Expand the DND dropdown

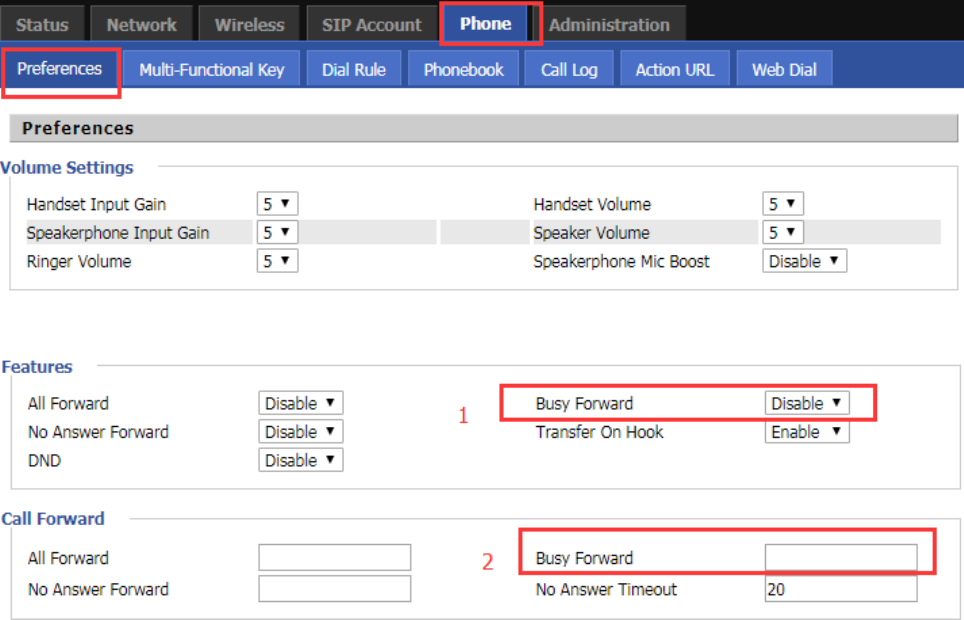coord(300,461)
